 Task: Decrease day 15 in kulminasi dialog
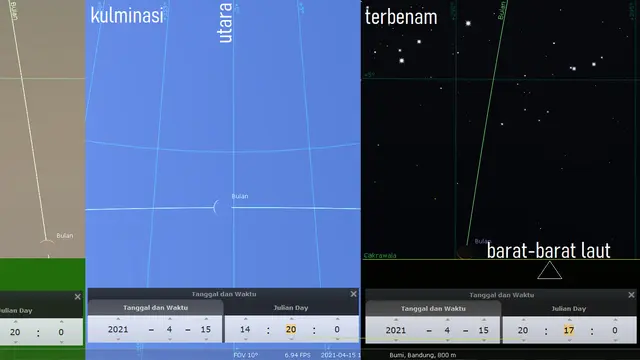(206, 339)
